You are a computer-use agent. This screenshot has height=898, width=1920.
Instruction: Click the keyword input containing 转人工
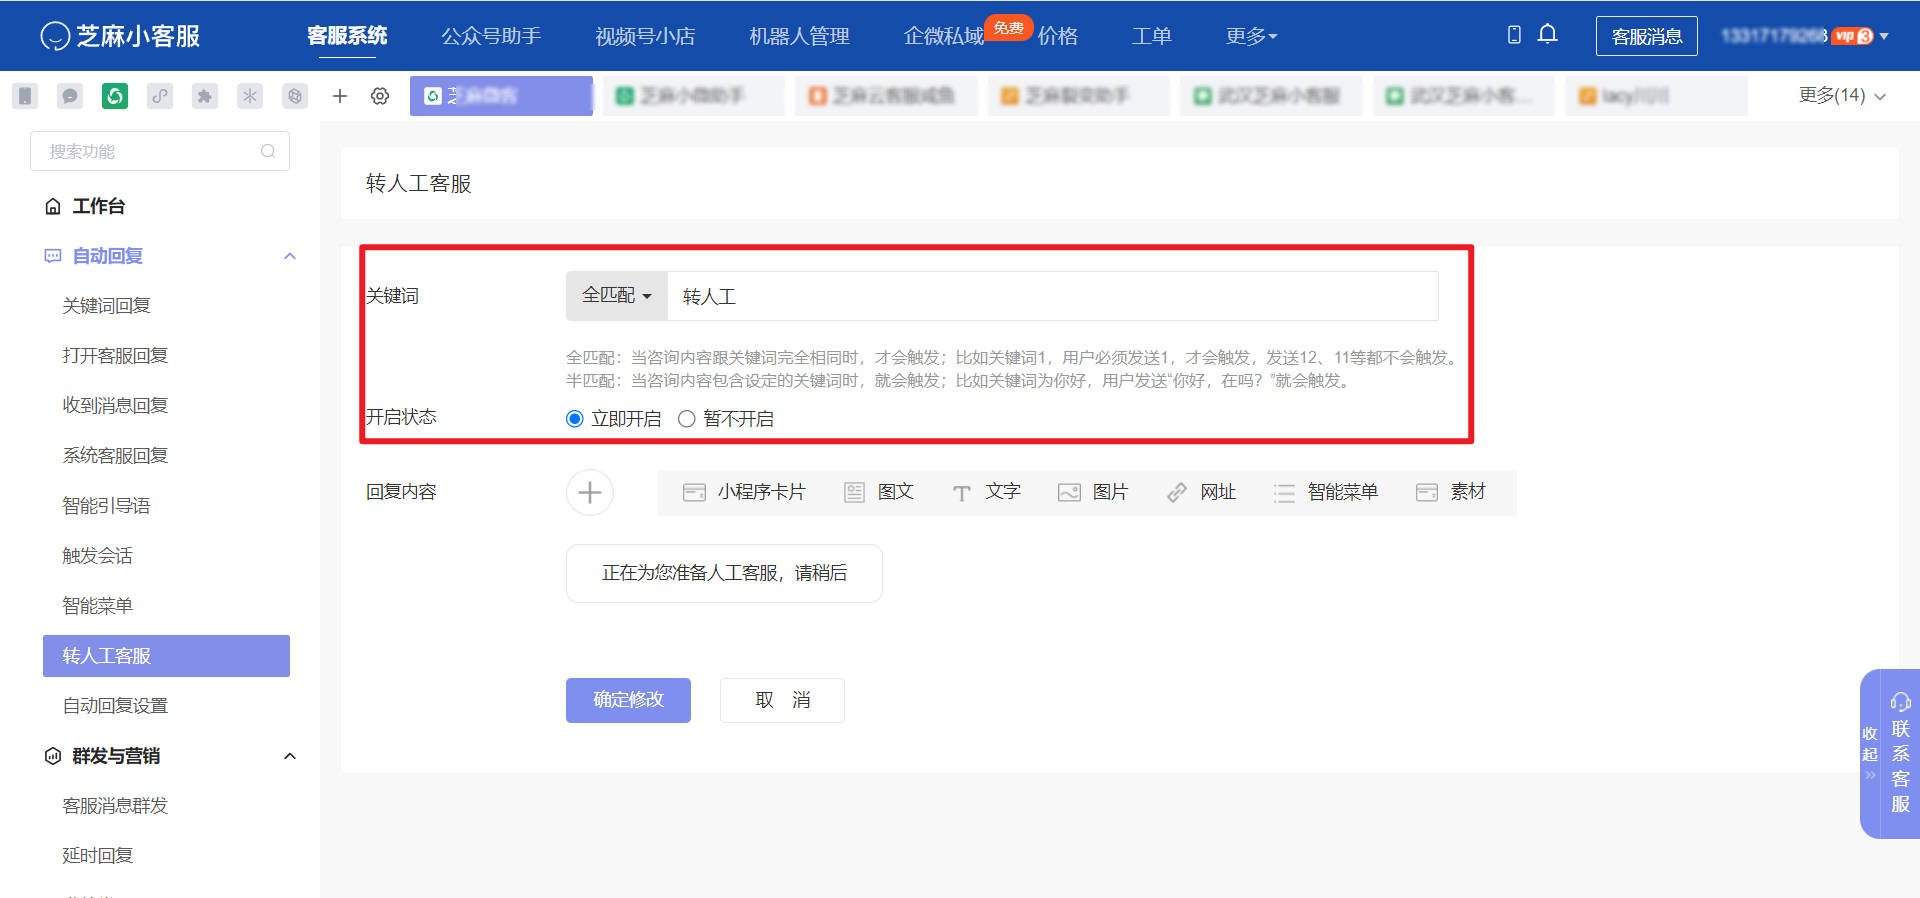point(1052,296)
